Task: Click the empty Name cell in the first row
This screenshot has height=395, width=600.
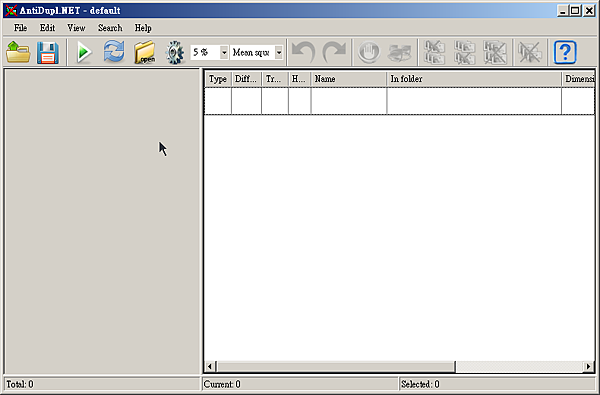Action: [349, 101]
